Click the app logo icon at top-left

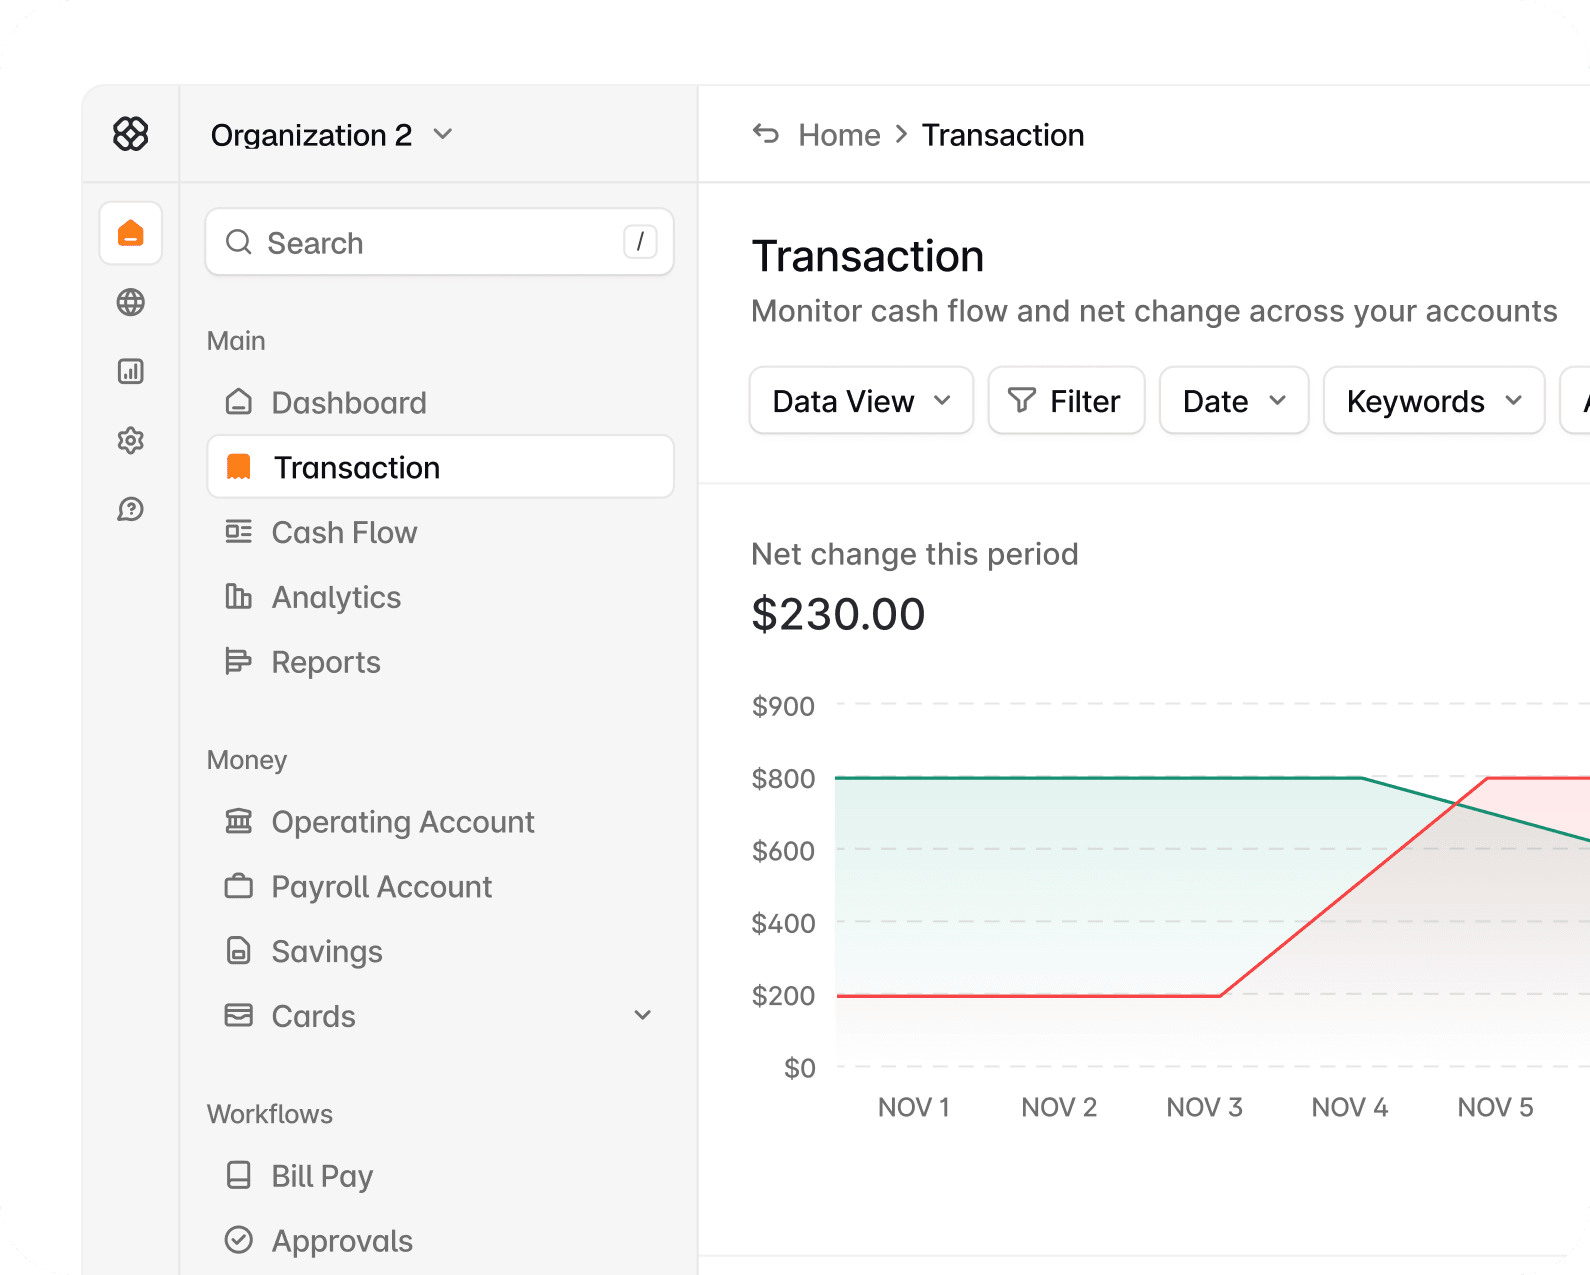130,133
